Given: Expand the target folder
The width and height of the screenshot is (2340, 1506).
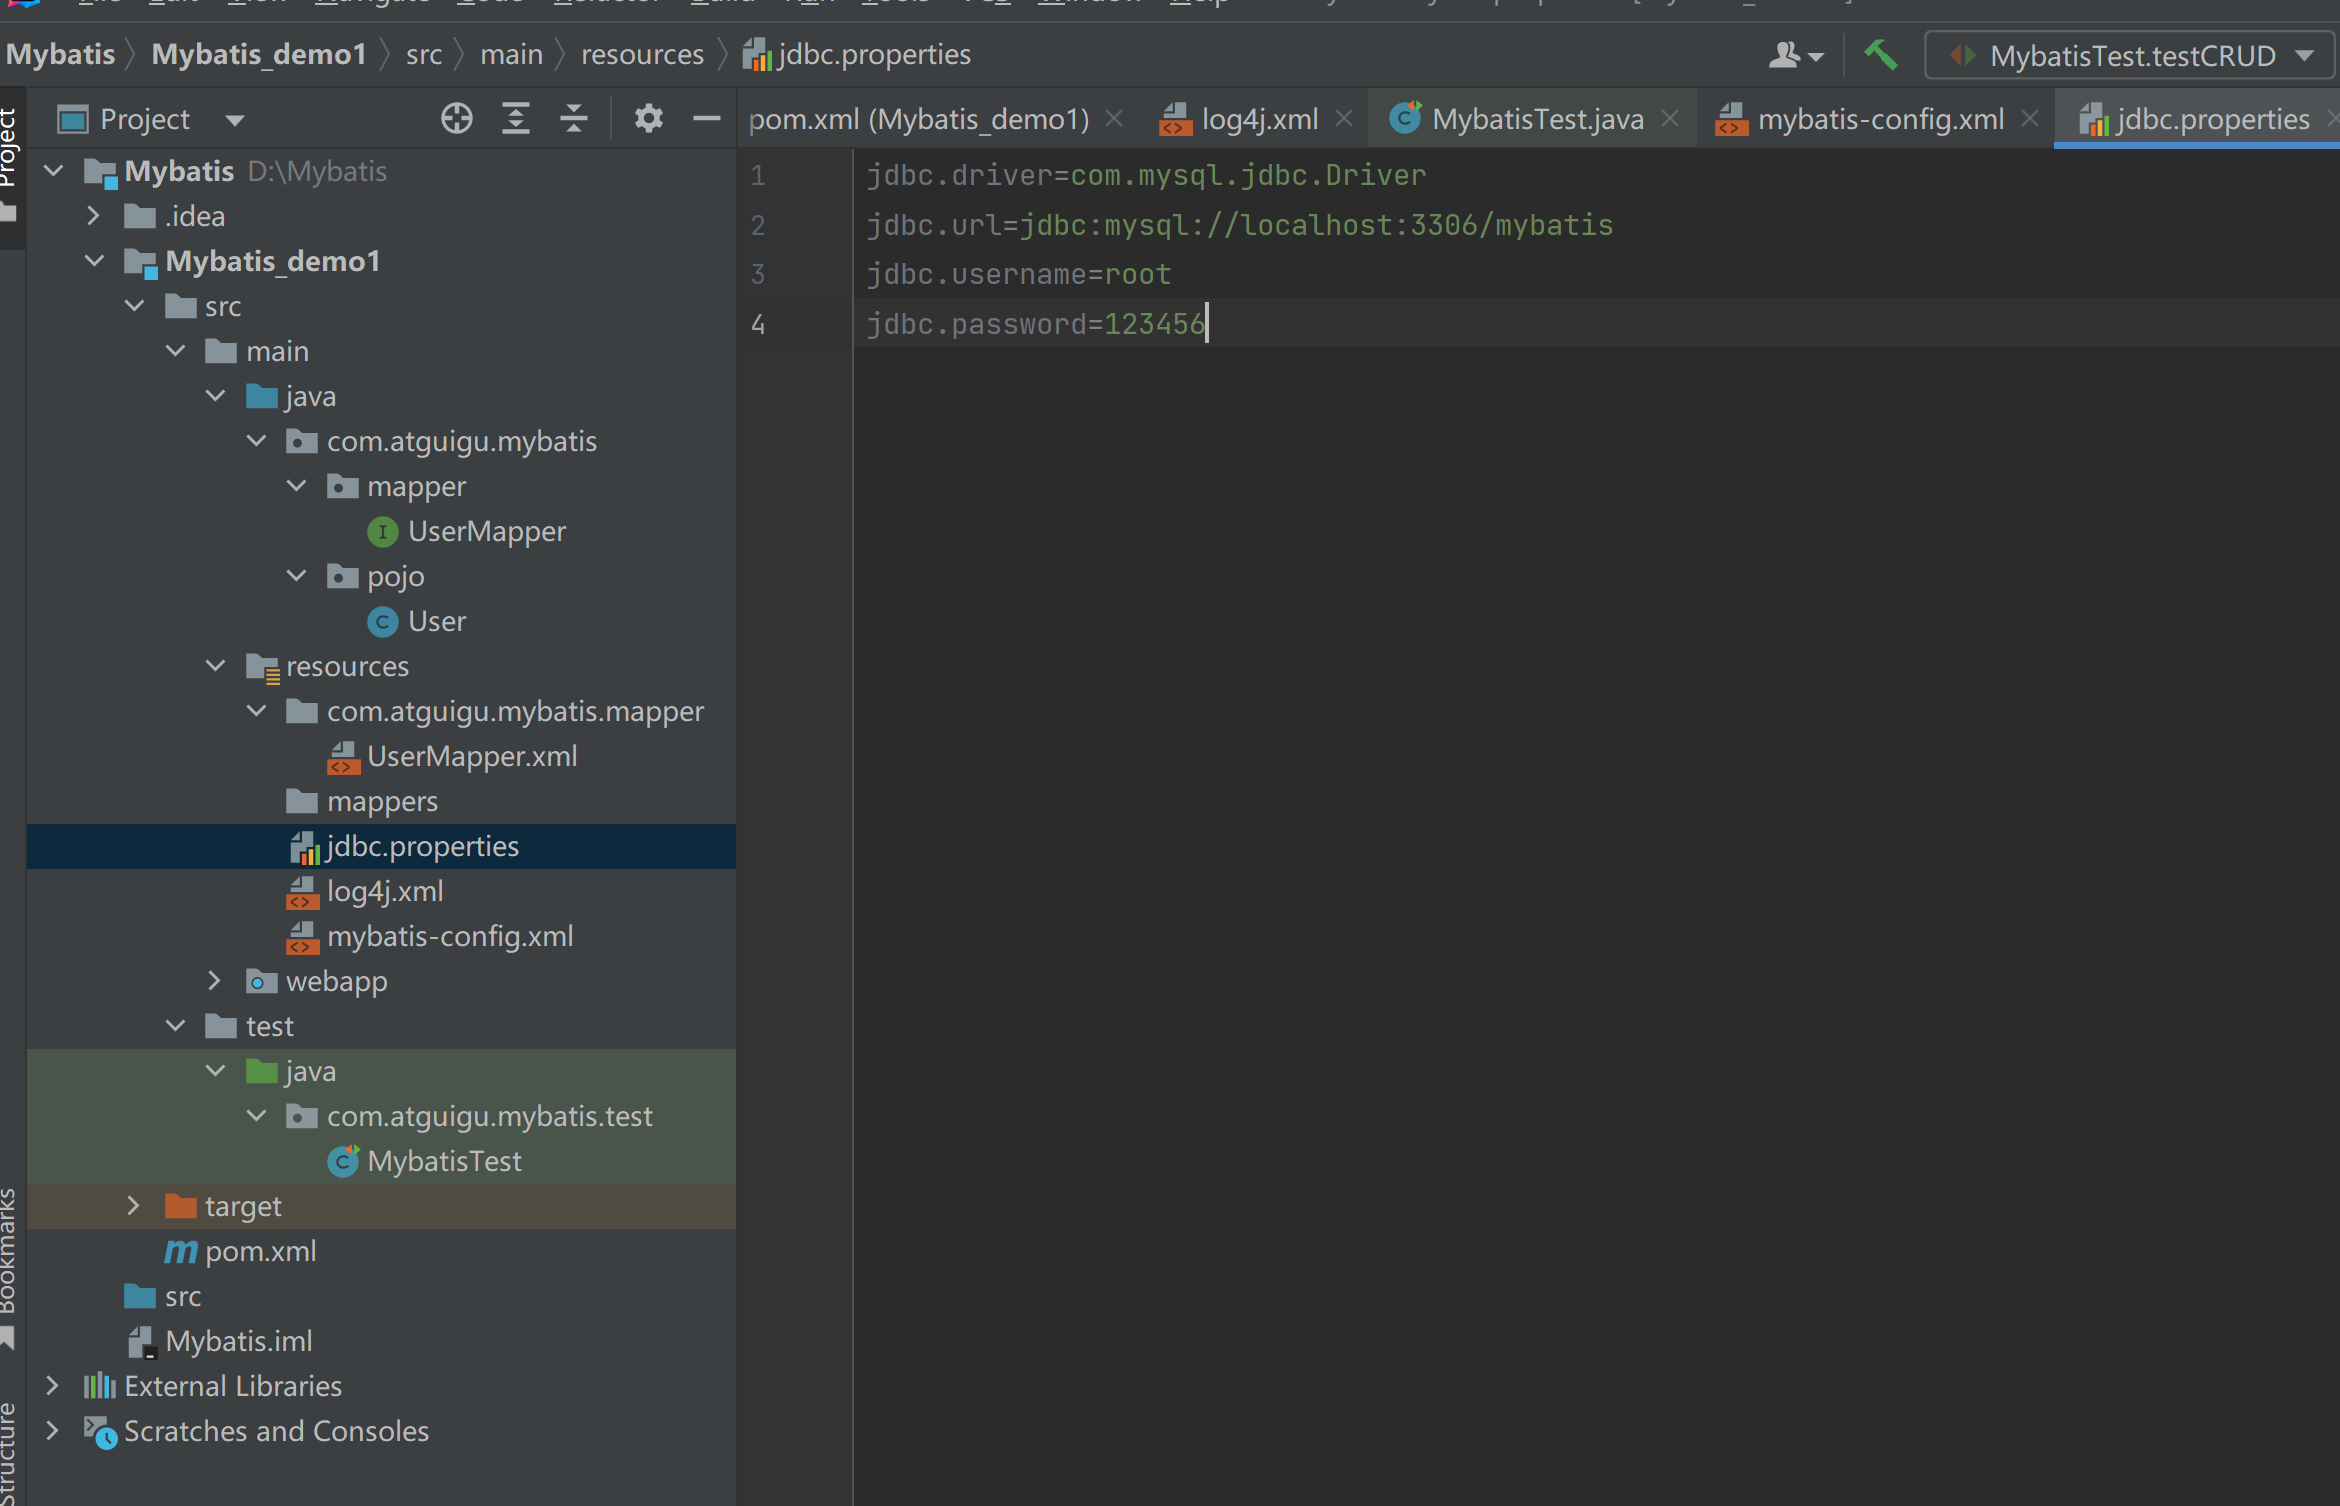Looking at the screenshot, I should coord(133,1206).
